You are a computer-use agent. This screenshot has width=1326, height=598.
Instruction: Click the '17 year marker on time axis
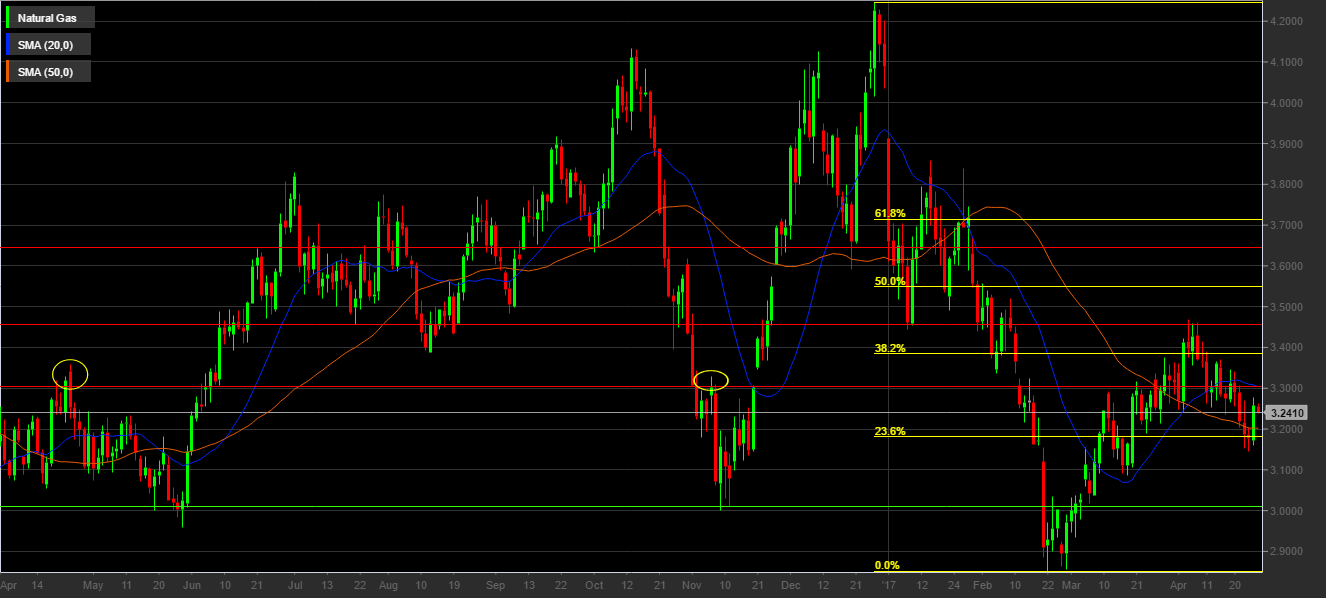coord(887,584)
